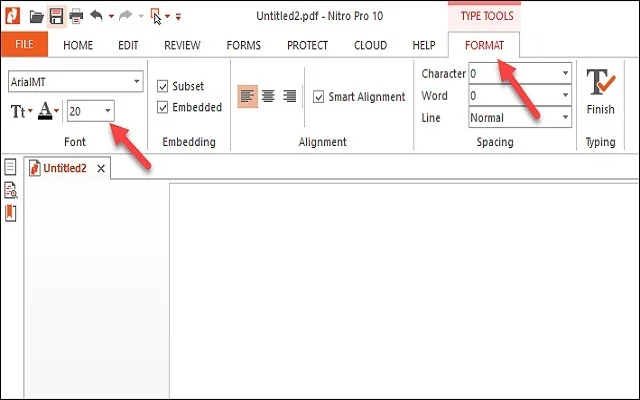The image size is (640, 400).
Task: Toggle the Embedded checkbox
Action: tap(162, 107)
